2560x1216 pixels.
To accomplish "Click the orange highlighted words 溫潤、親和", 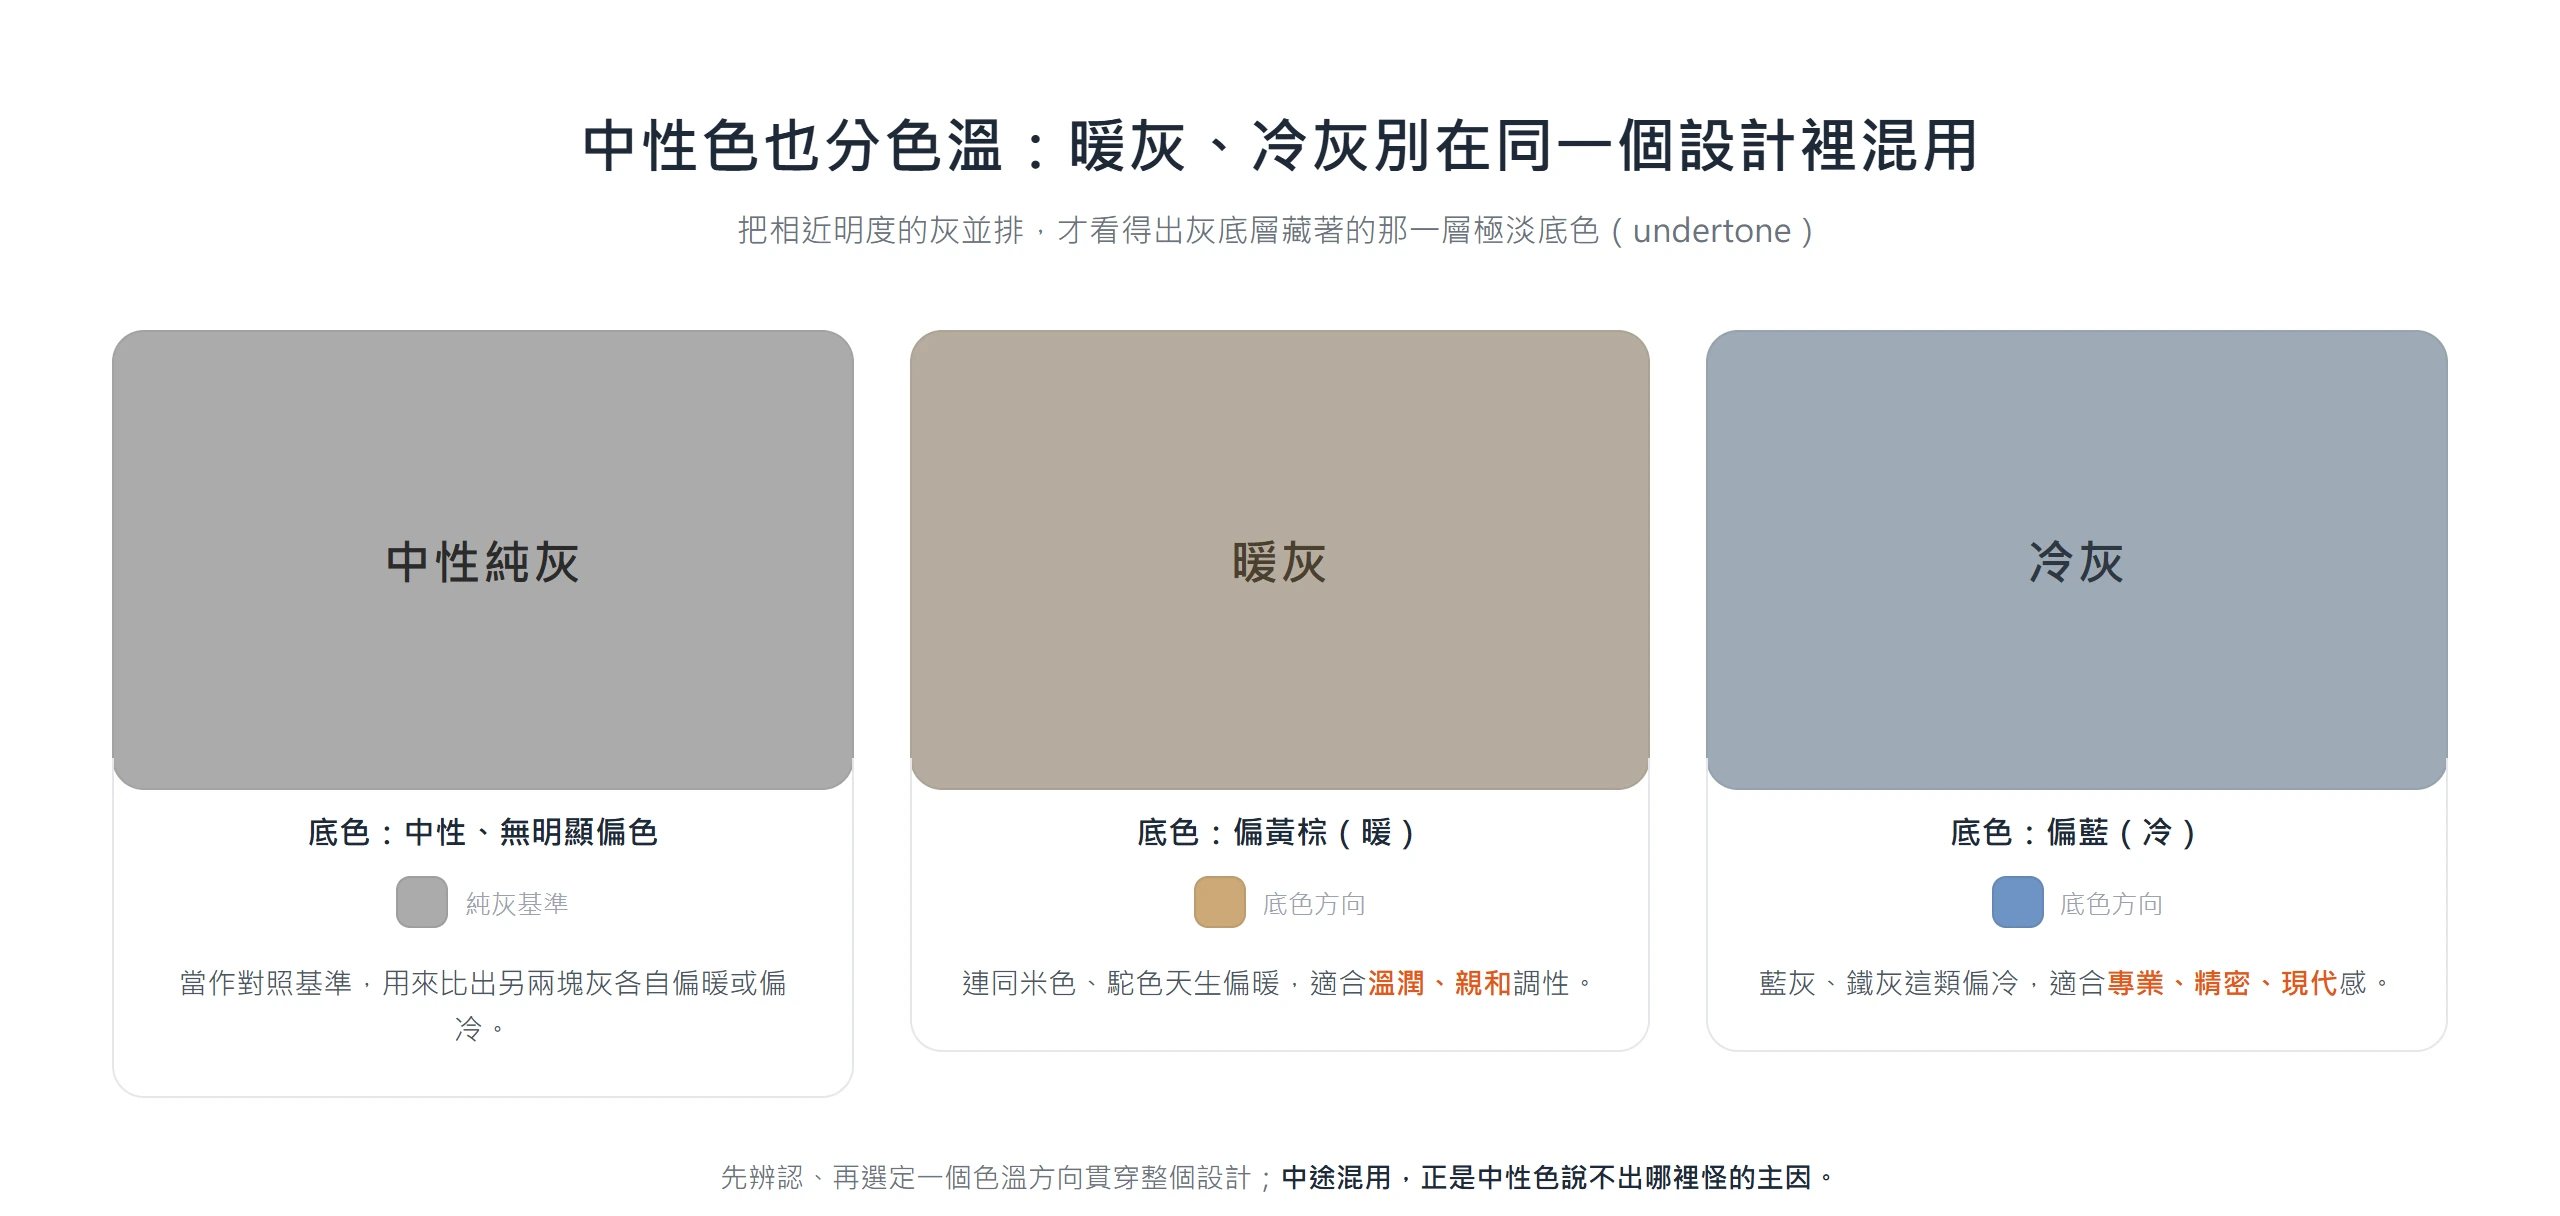I will 1439,983.
